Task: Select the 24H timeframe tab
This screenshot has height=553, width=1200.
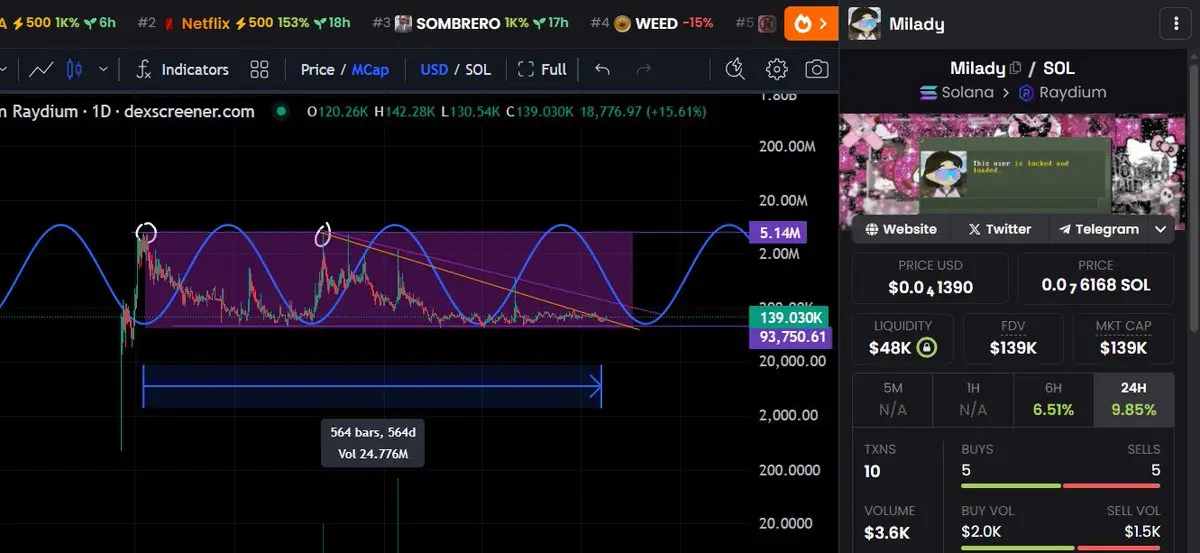Action: (x=1134, y=400)
